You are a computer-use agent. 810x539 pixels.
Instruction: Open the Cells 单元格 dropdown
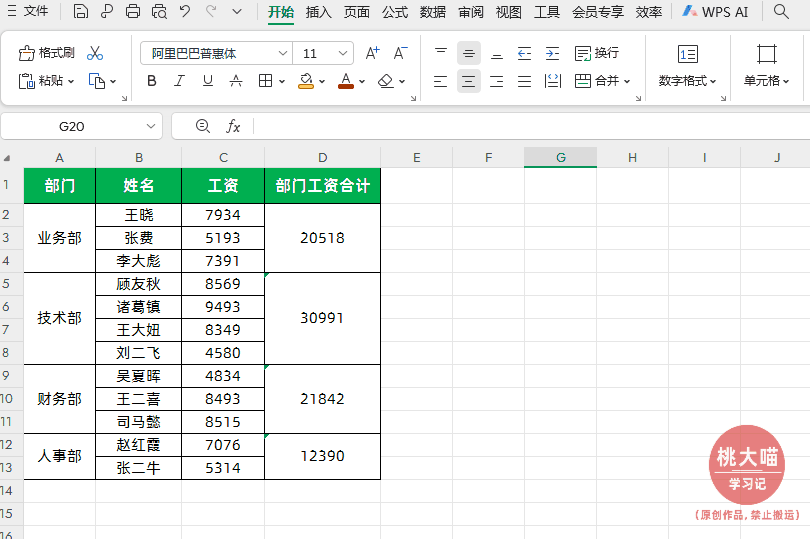click(767, 81)
